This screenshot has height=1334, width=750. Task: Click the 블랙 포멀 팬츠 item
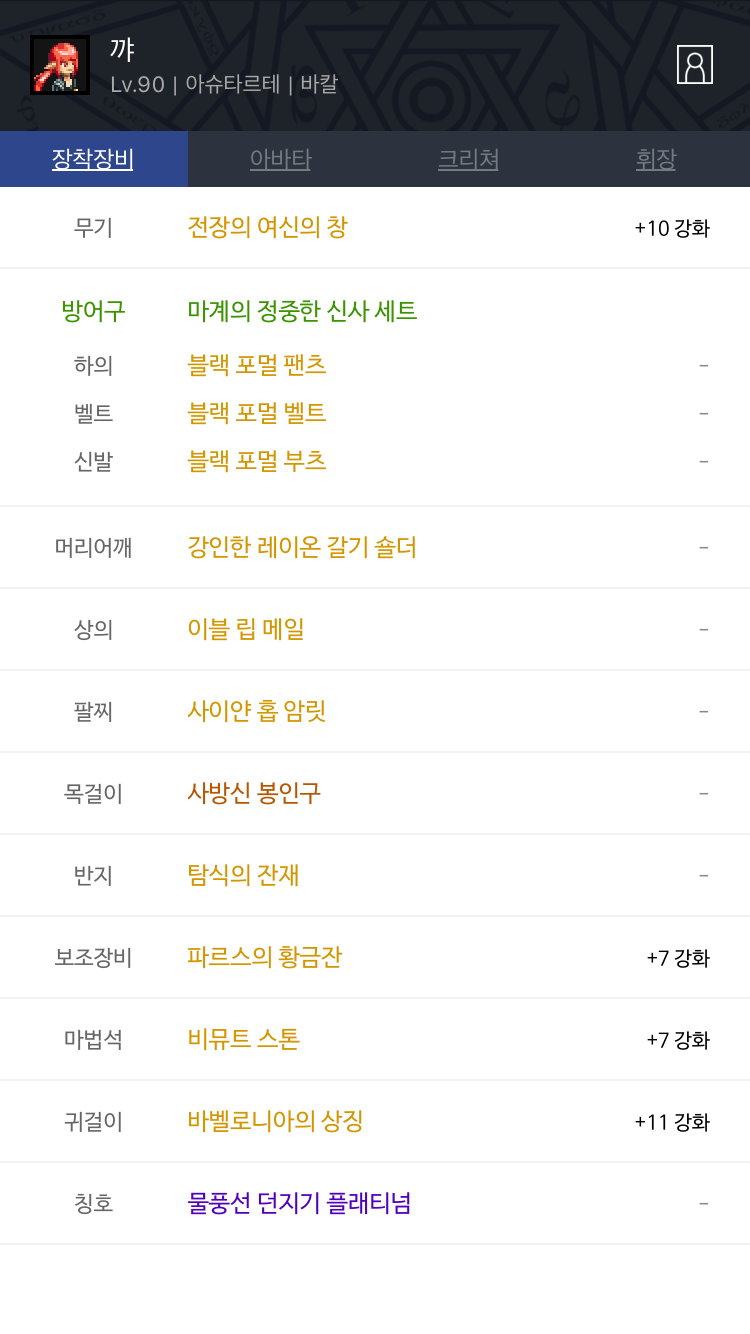[257, 365]
